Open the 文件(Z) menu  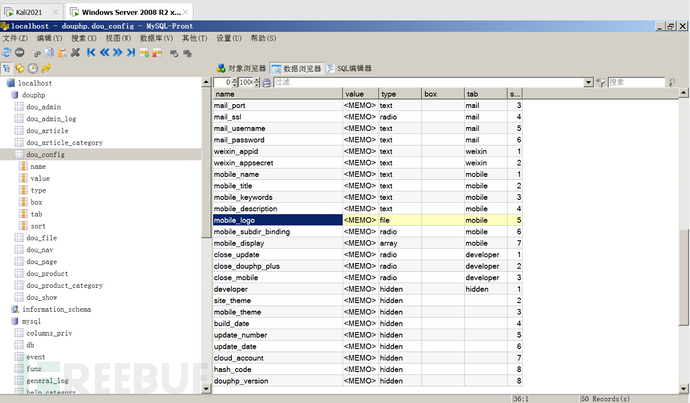pos(15,38)
